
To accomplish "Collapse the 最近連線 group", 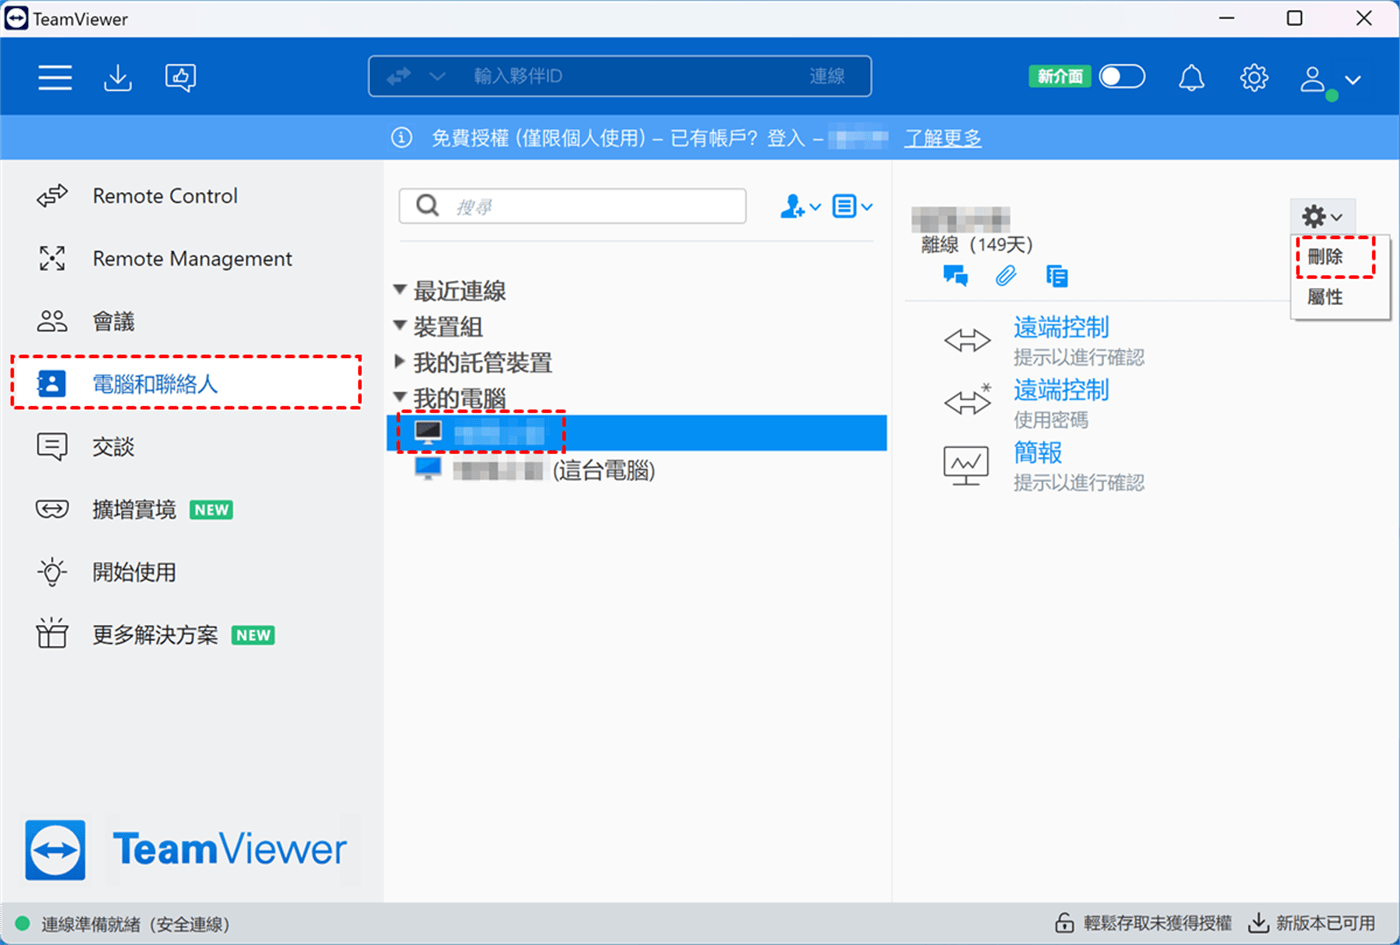I will [x=400, y=290].
